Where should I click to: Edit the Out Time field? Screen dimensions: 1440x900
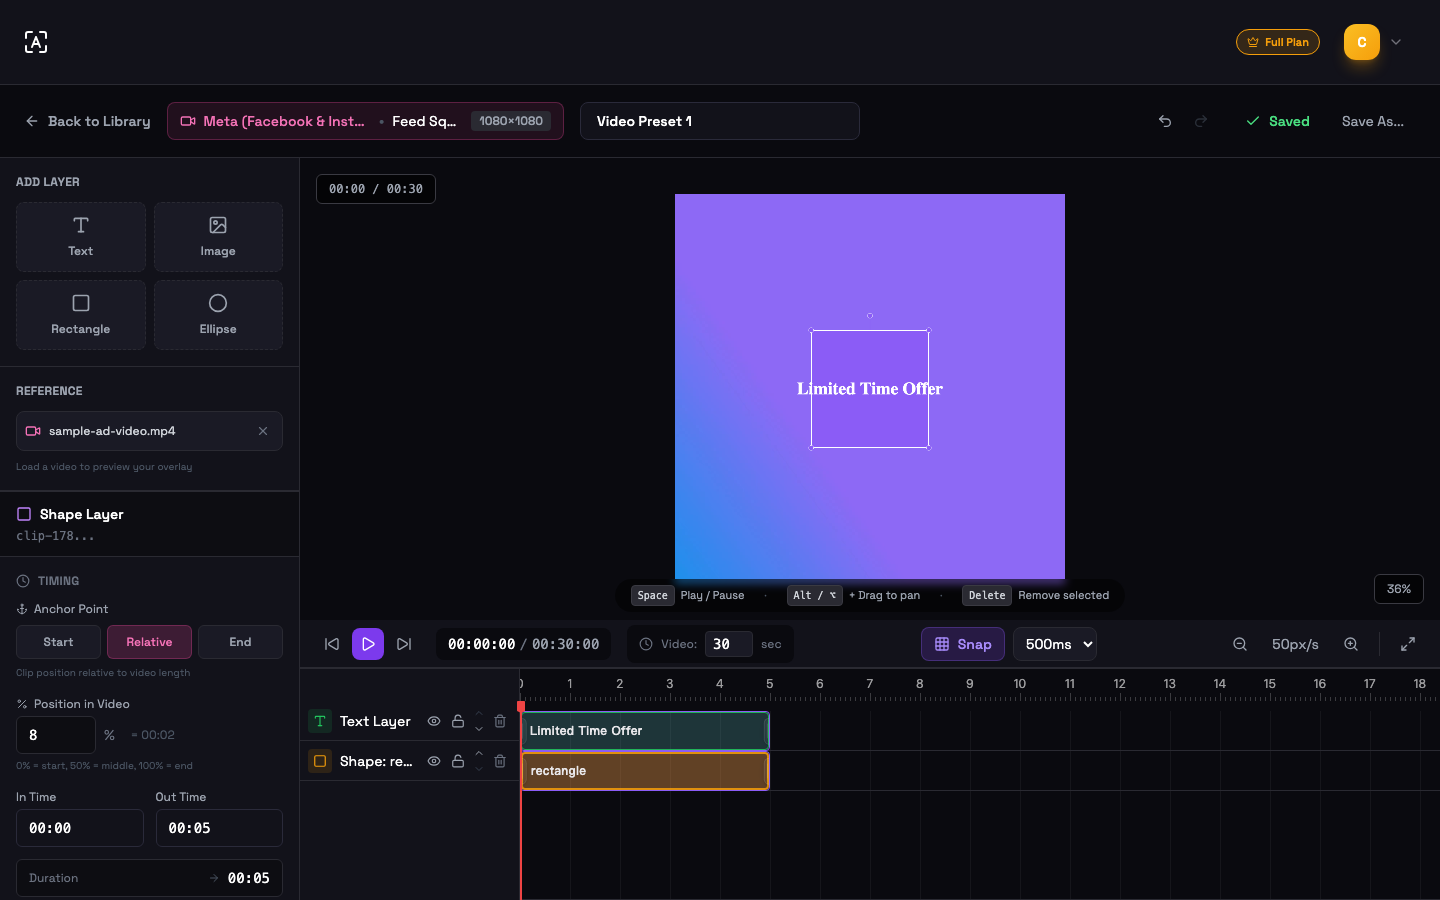click(219, 828)
